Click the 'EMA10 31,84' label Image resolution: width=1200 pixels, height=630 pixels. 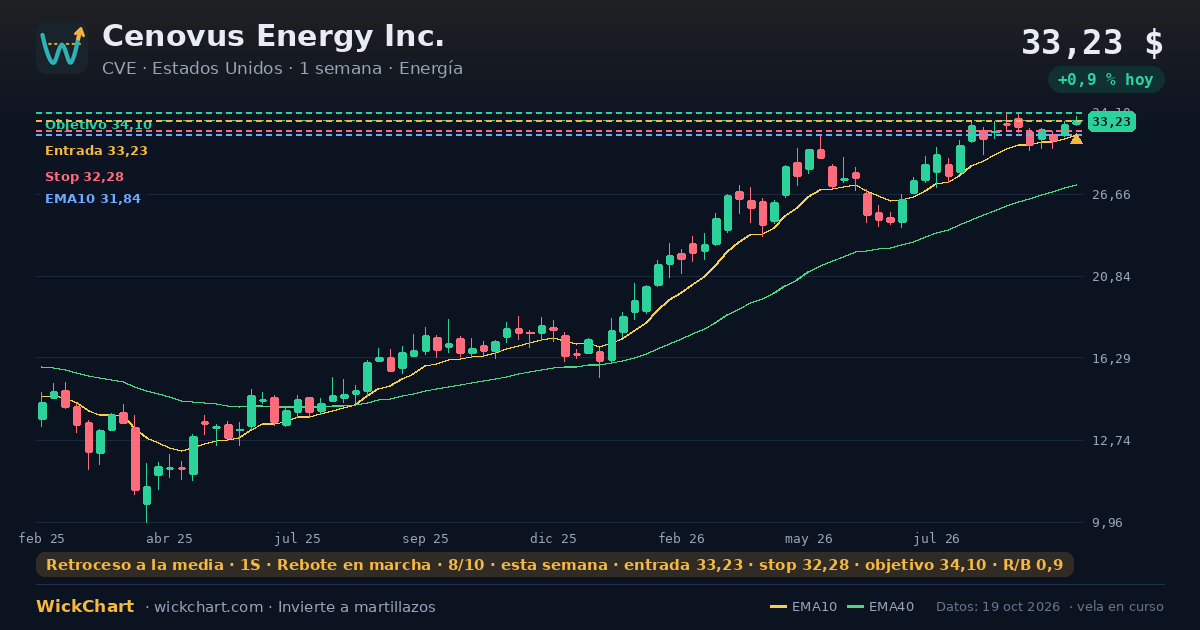point(93,199)
